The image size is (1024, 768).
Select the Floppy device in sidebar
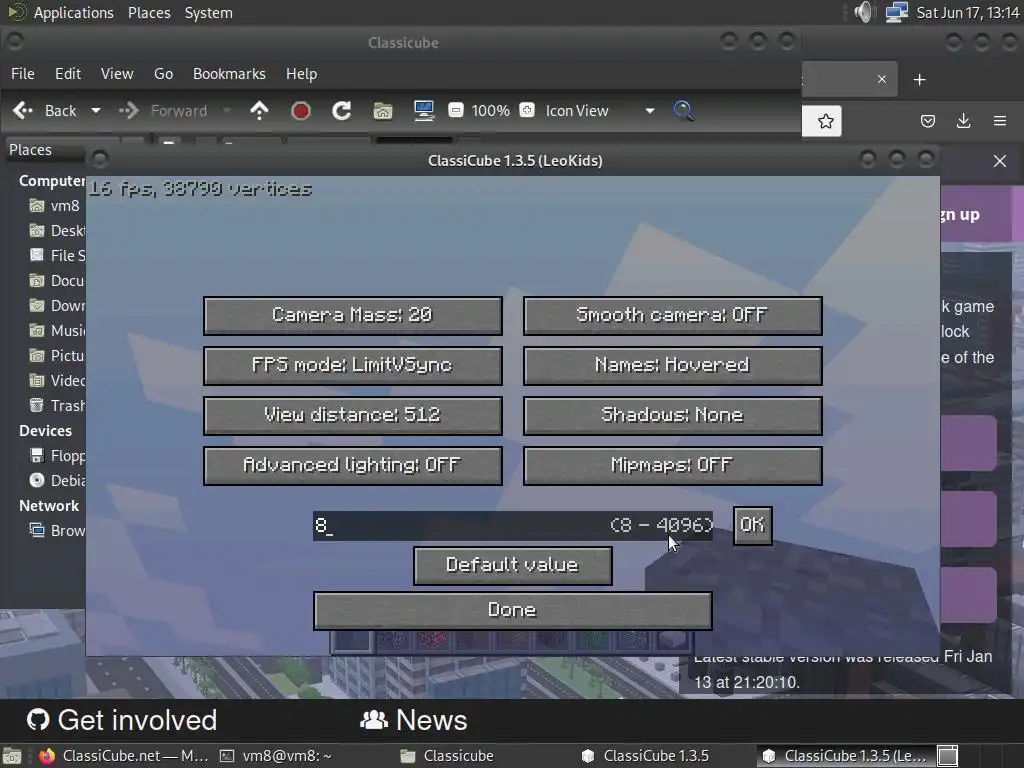point(57,456)
